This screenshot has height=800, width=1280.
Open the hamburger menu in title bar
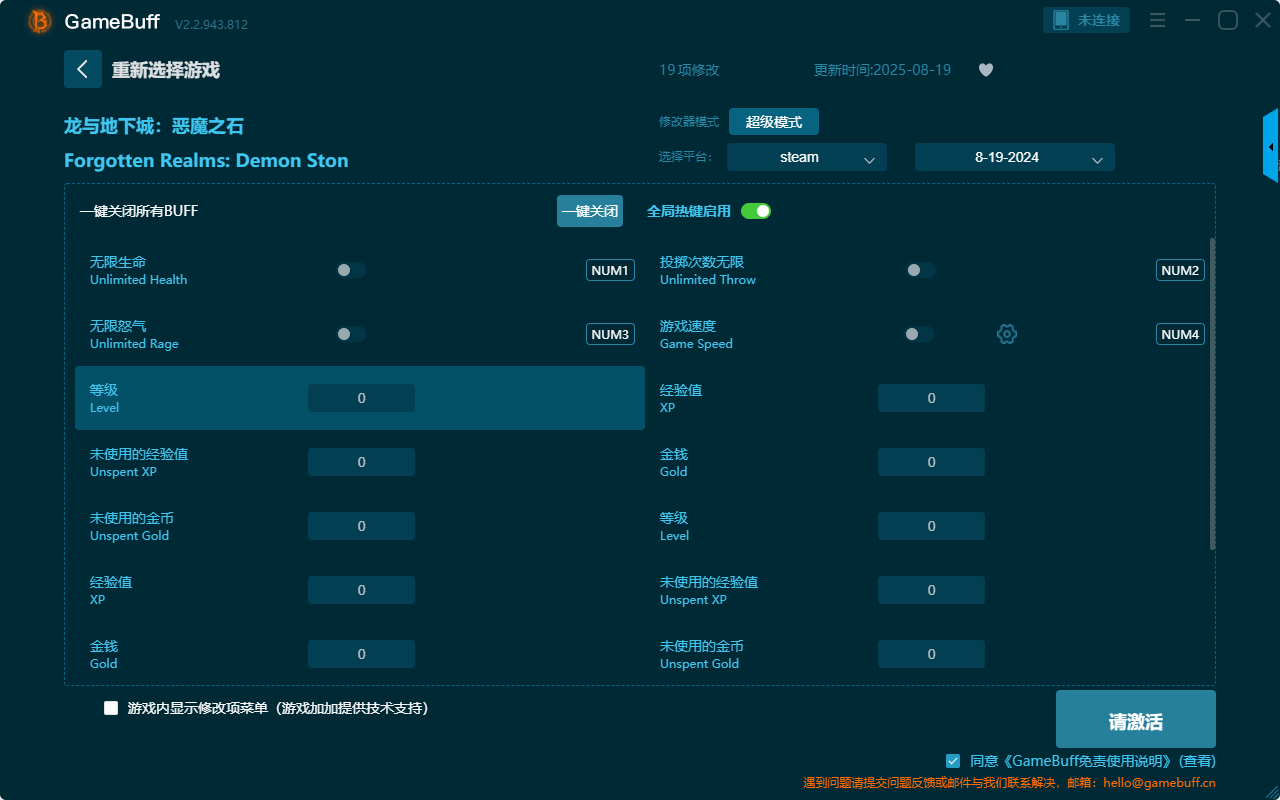coord(1157,20)
